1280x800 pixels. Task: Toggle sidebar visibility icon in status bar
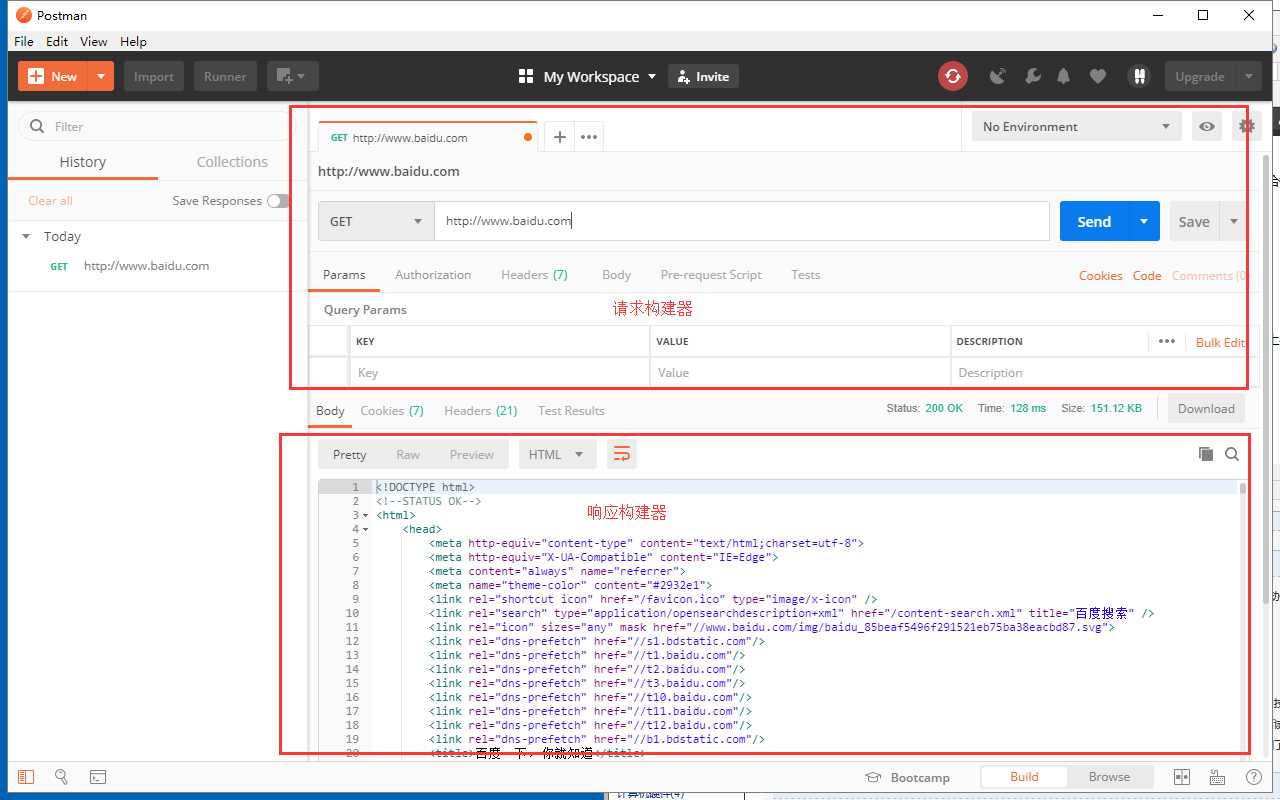(x=26, y=776)
